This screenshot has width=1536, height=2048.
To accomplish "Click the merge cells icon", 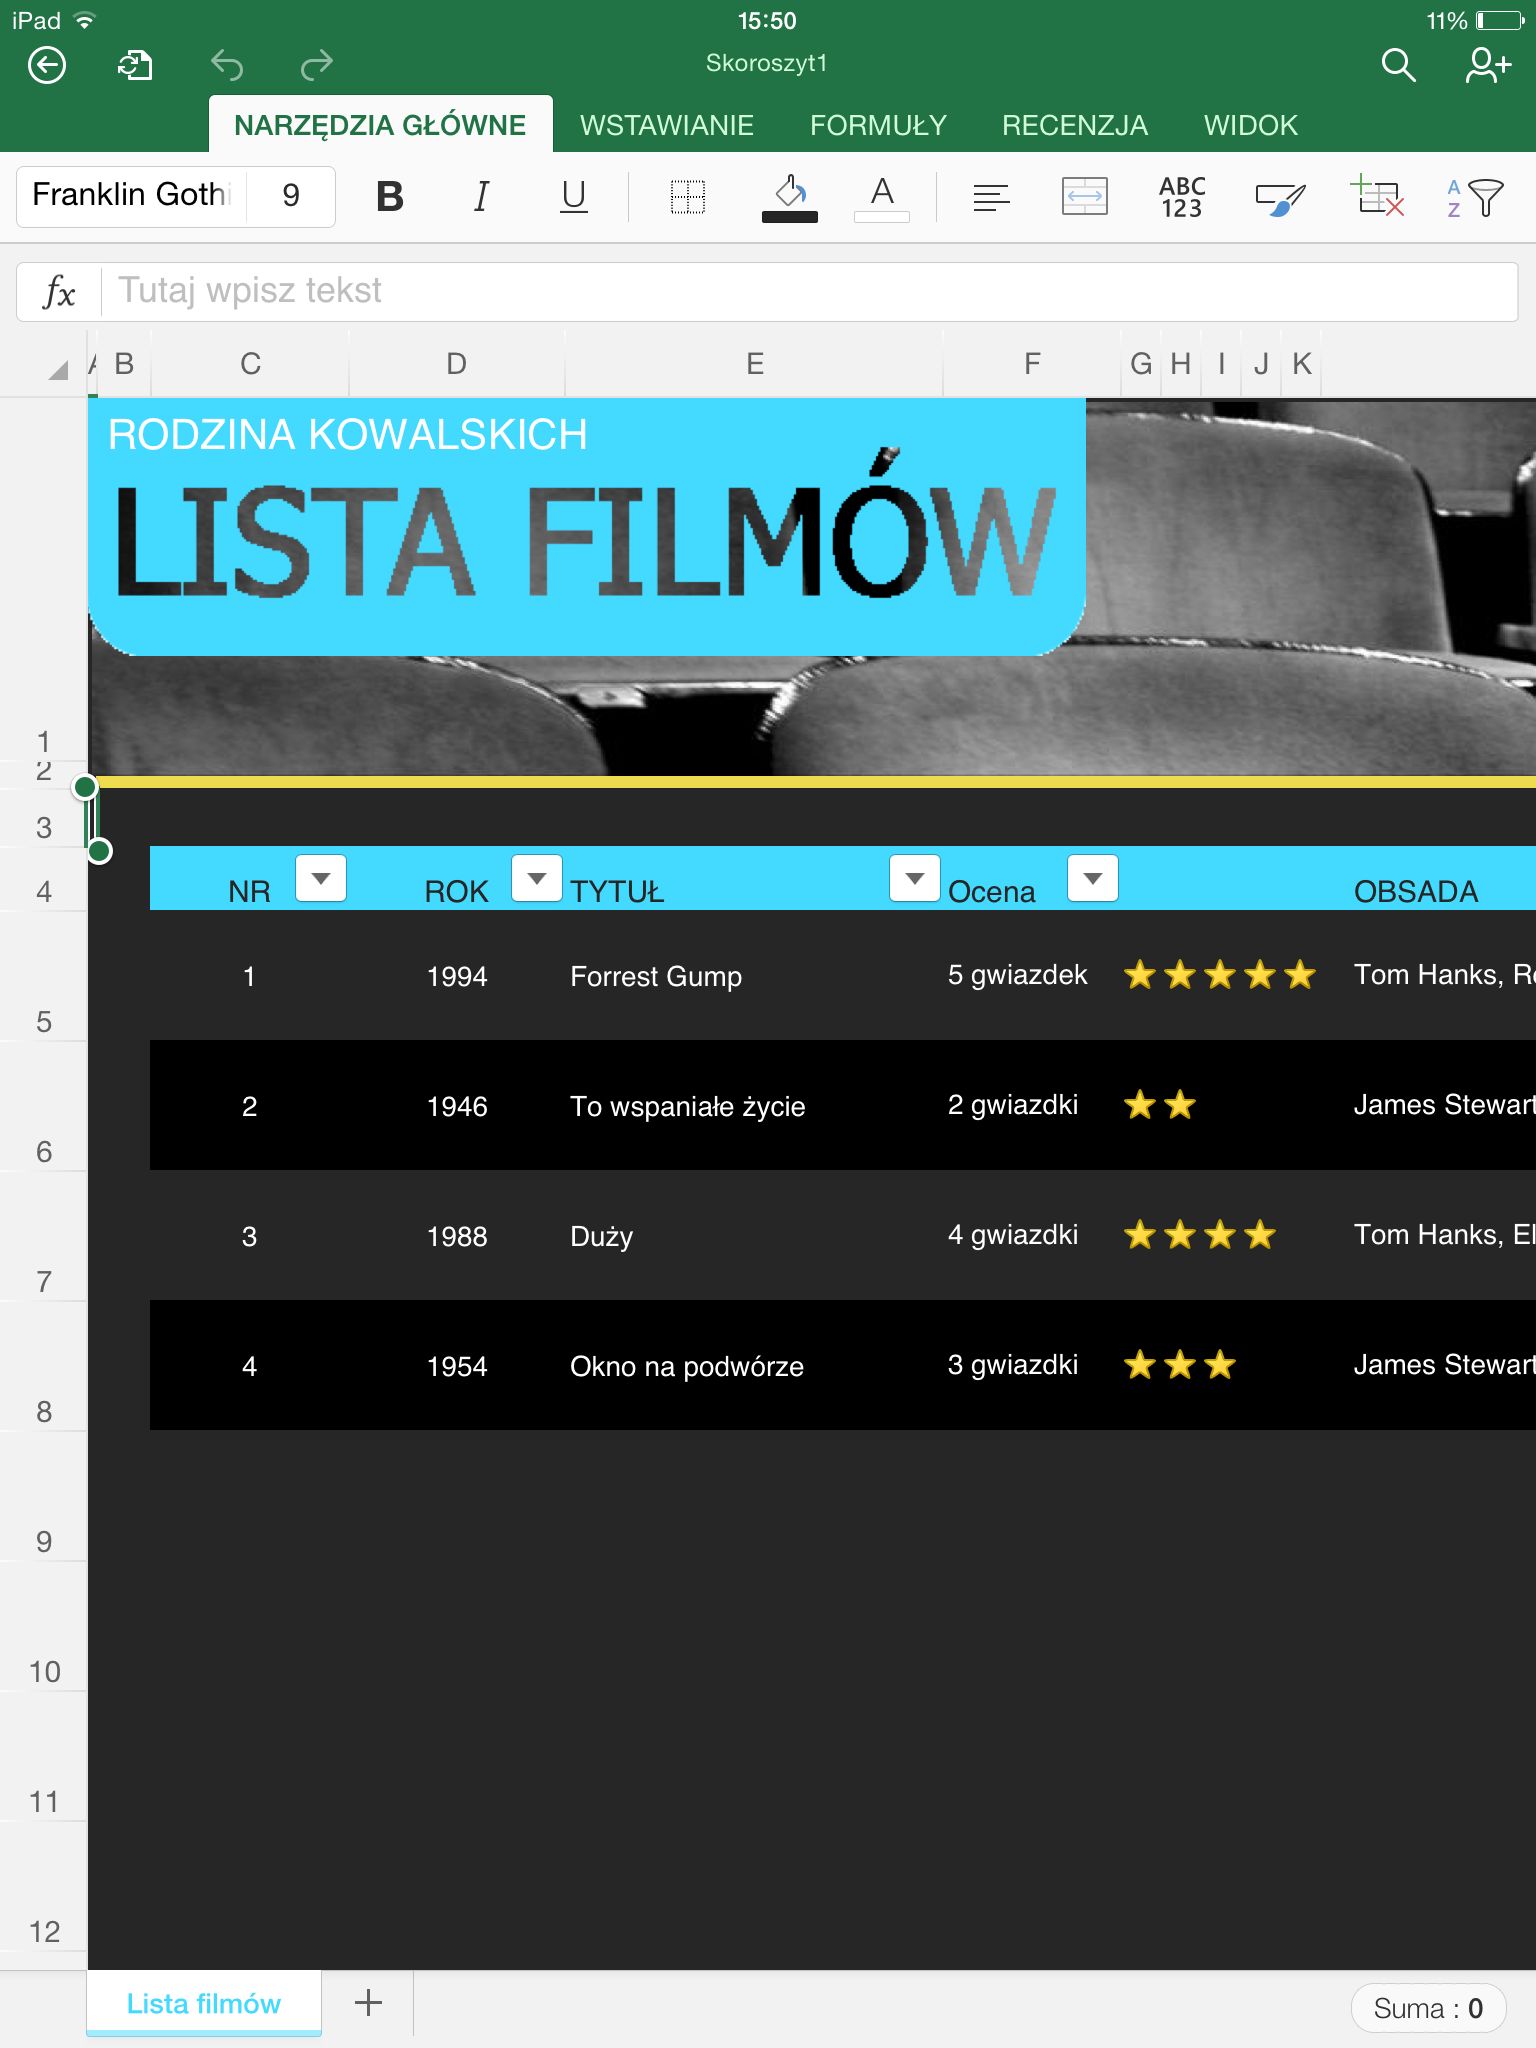I will (1084, 196).
